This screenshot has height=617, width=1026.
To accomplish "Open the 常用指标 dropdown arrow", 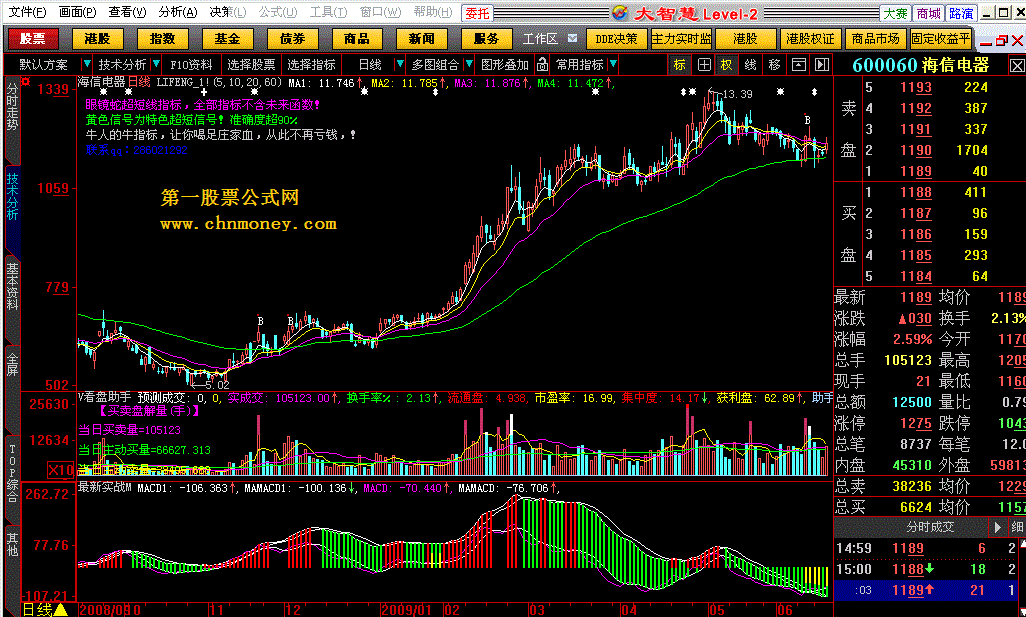I will coord(613,64).
